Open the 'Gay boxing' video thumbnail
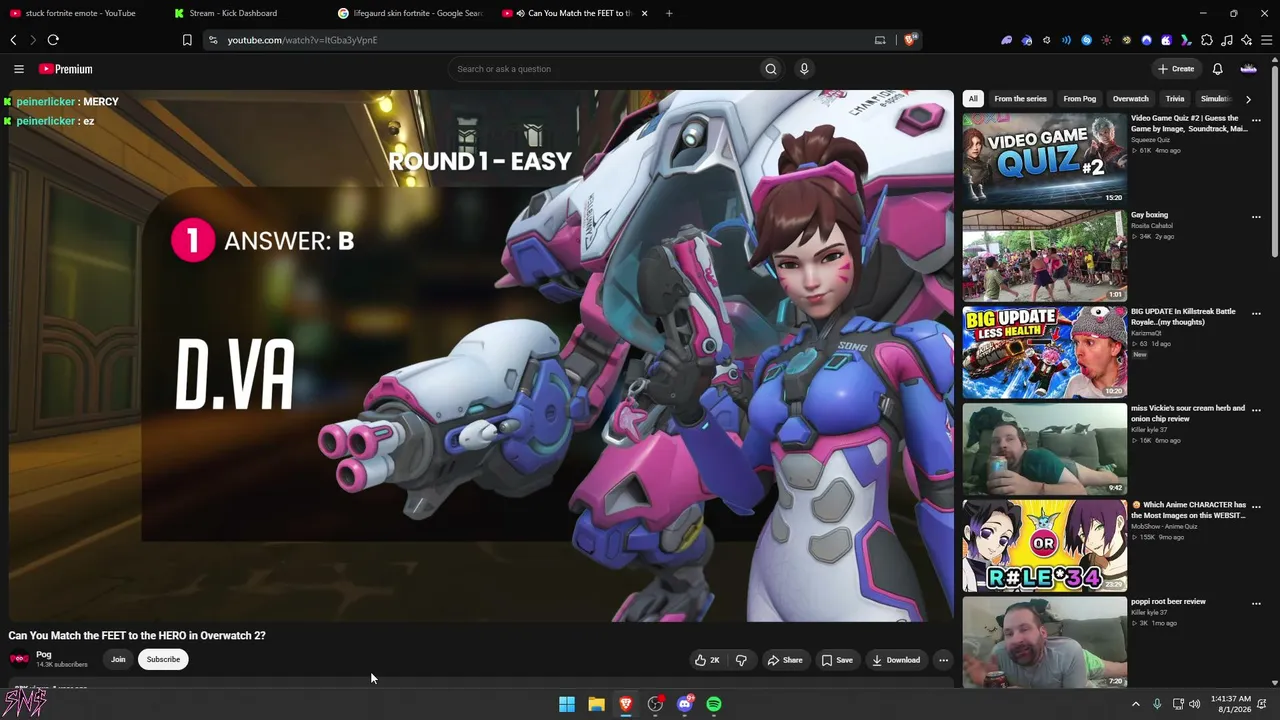The height and width of the screenshot is (720, 1280). pyautogui.click(x=1044, y=255)
